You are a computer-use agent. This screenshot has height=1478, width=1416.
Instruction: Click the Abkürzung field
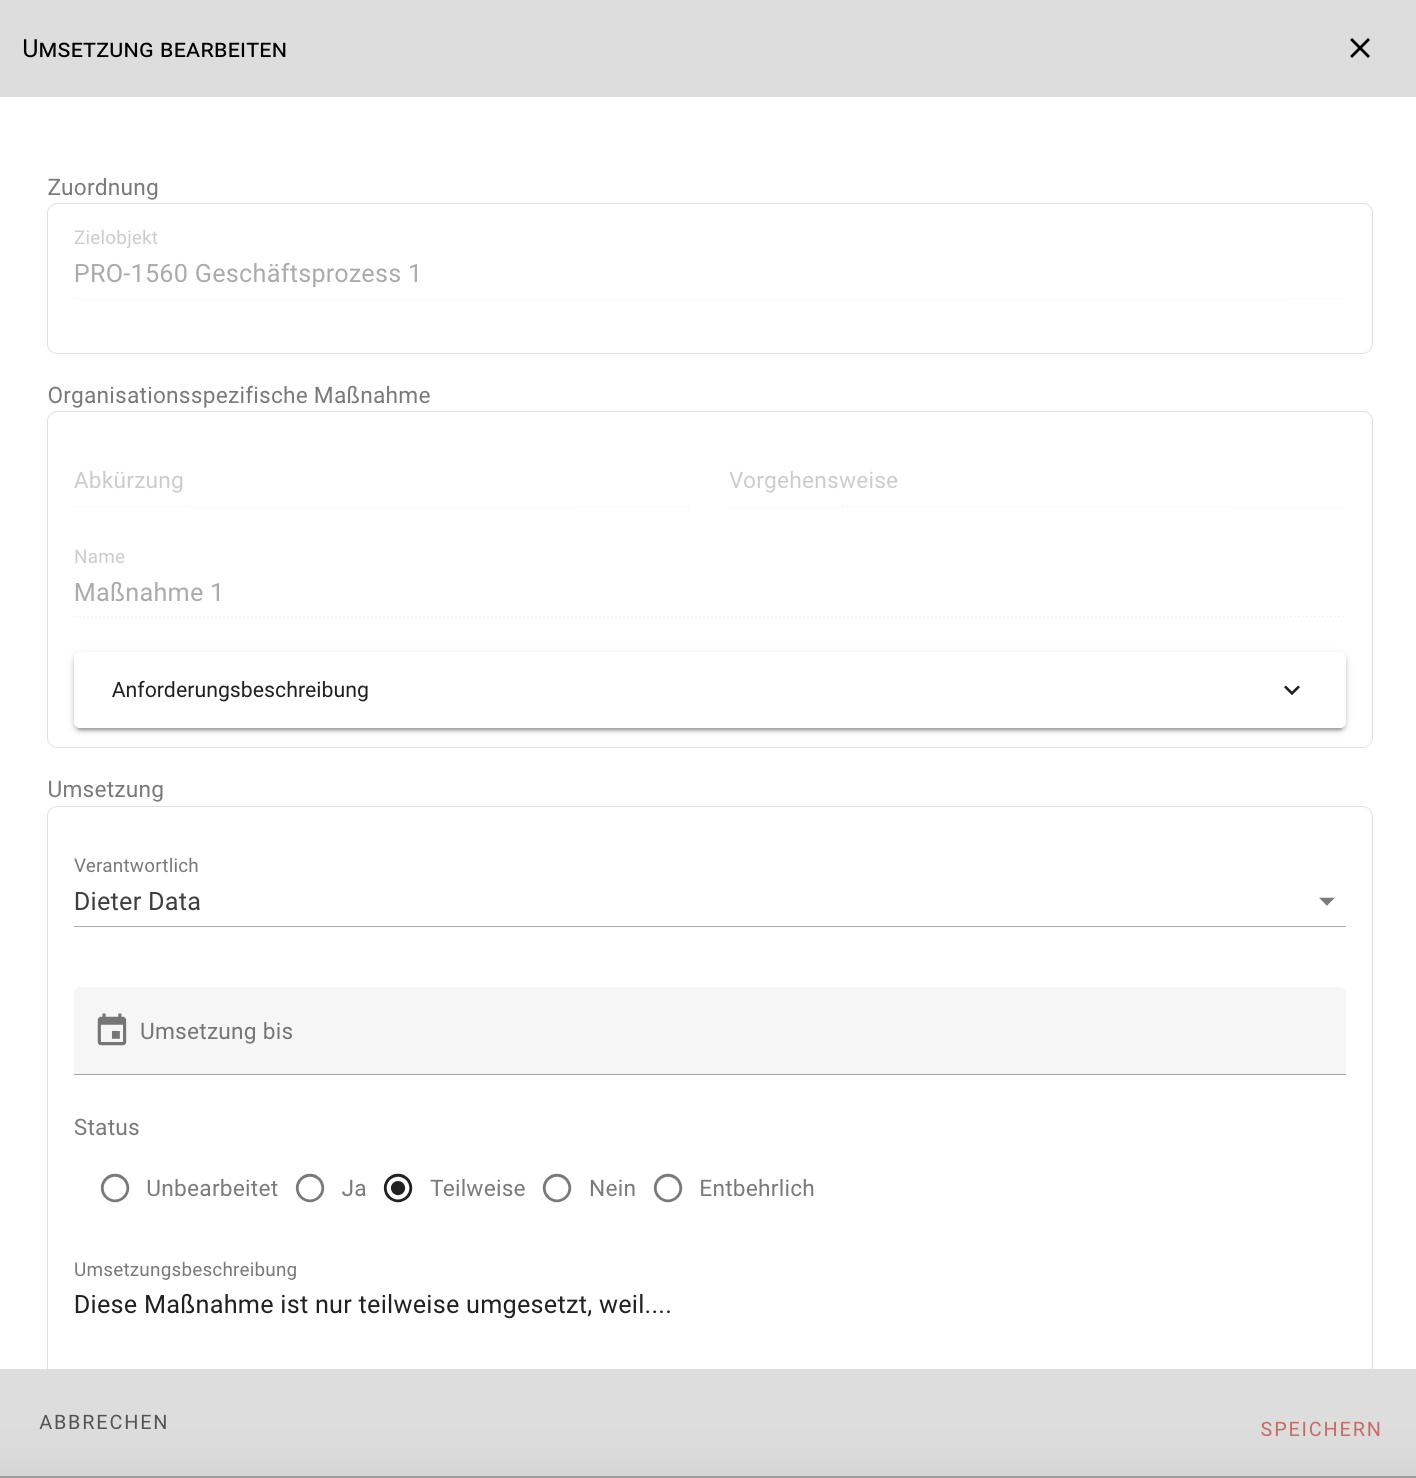[x=380, y=481]
